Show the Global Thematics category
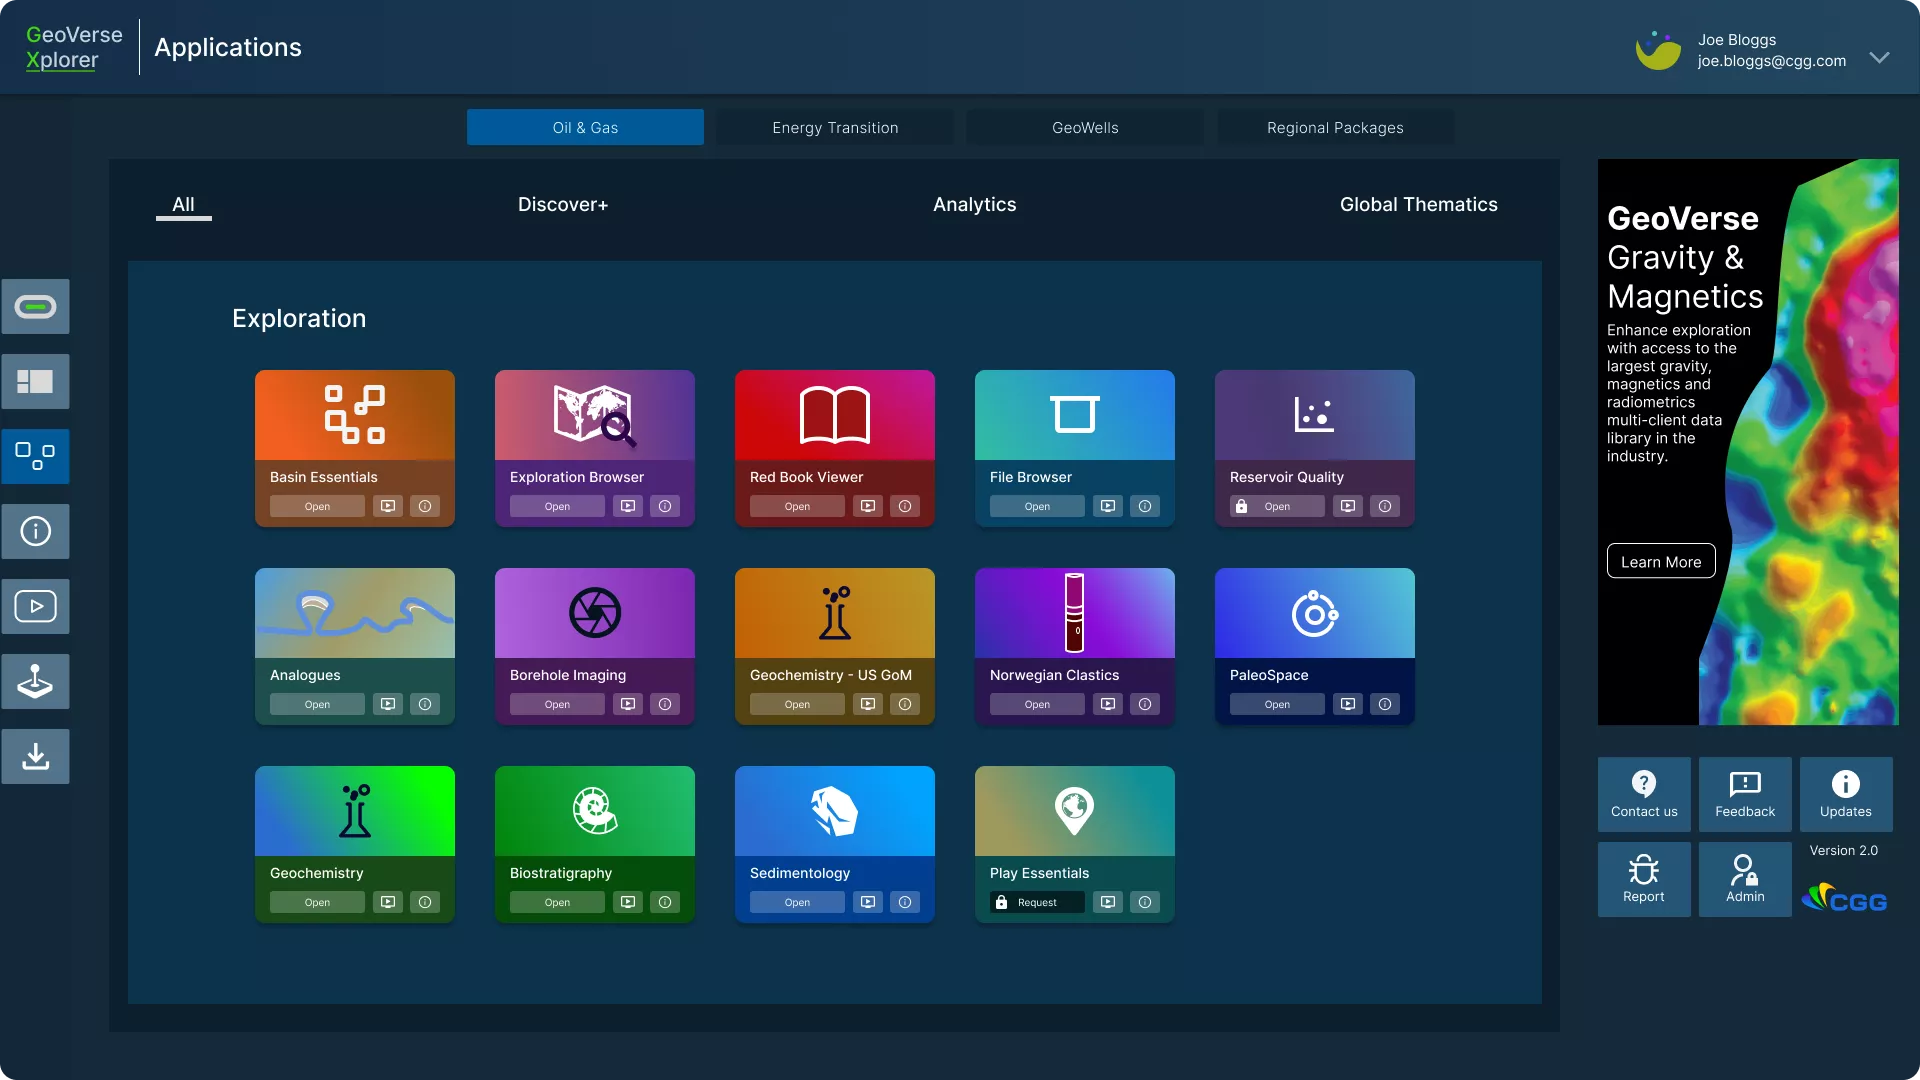Viewport: 1920px width, 1080px height. (1418, 205)
